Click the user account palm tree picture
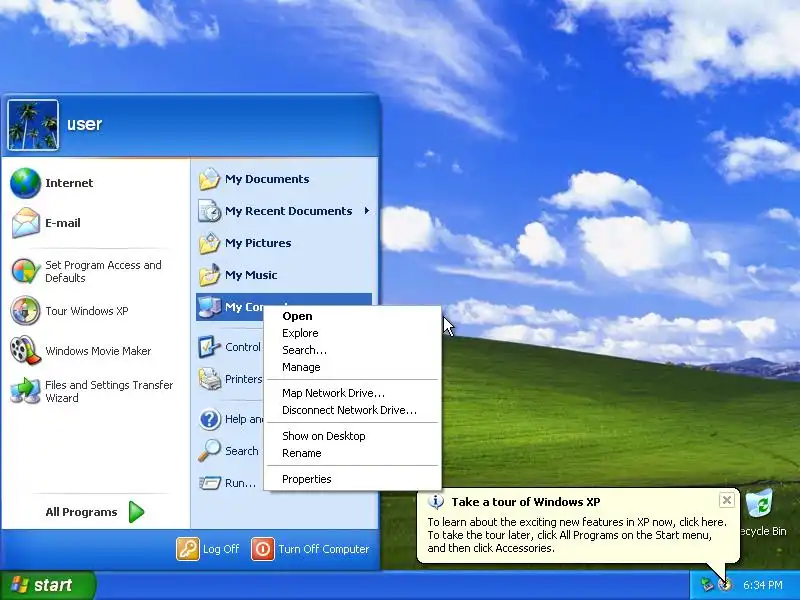The width and height of the screenshot is (800, 600). click(33, 125)
